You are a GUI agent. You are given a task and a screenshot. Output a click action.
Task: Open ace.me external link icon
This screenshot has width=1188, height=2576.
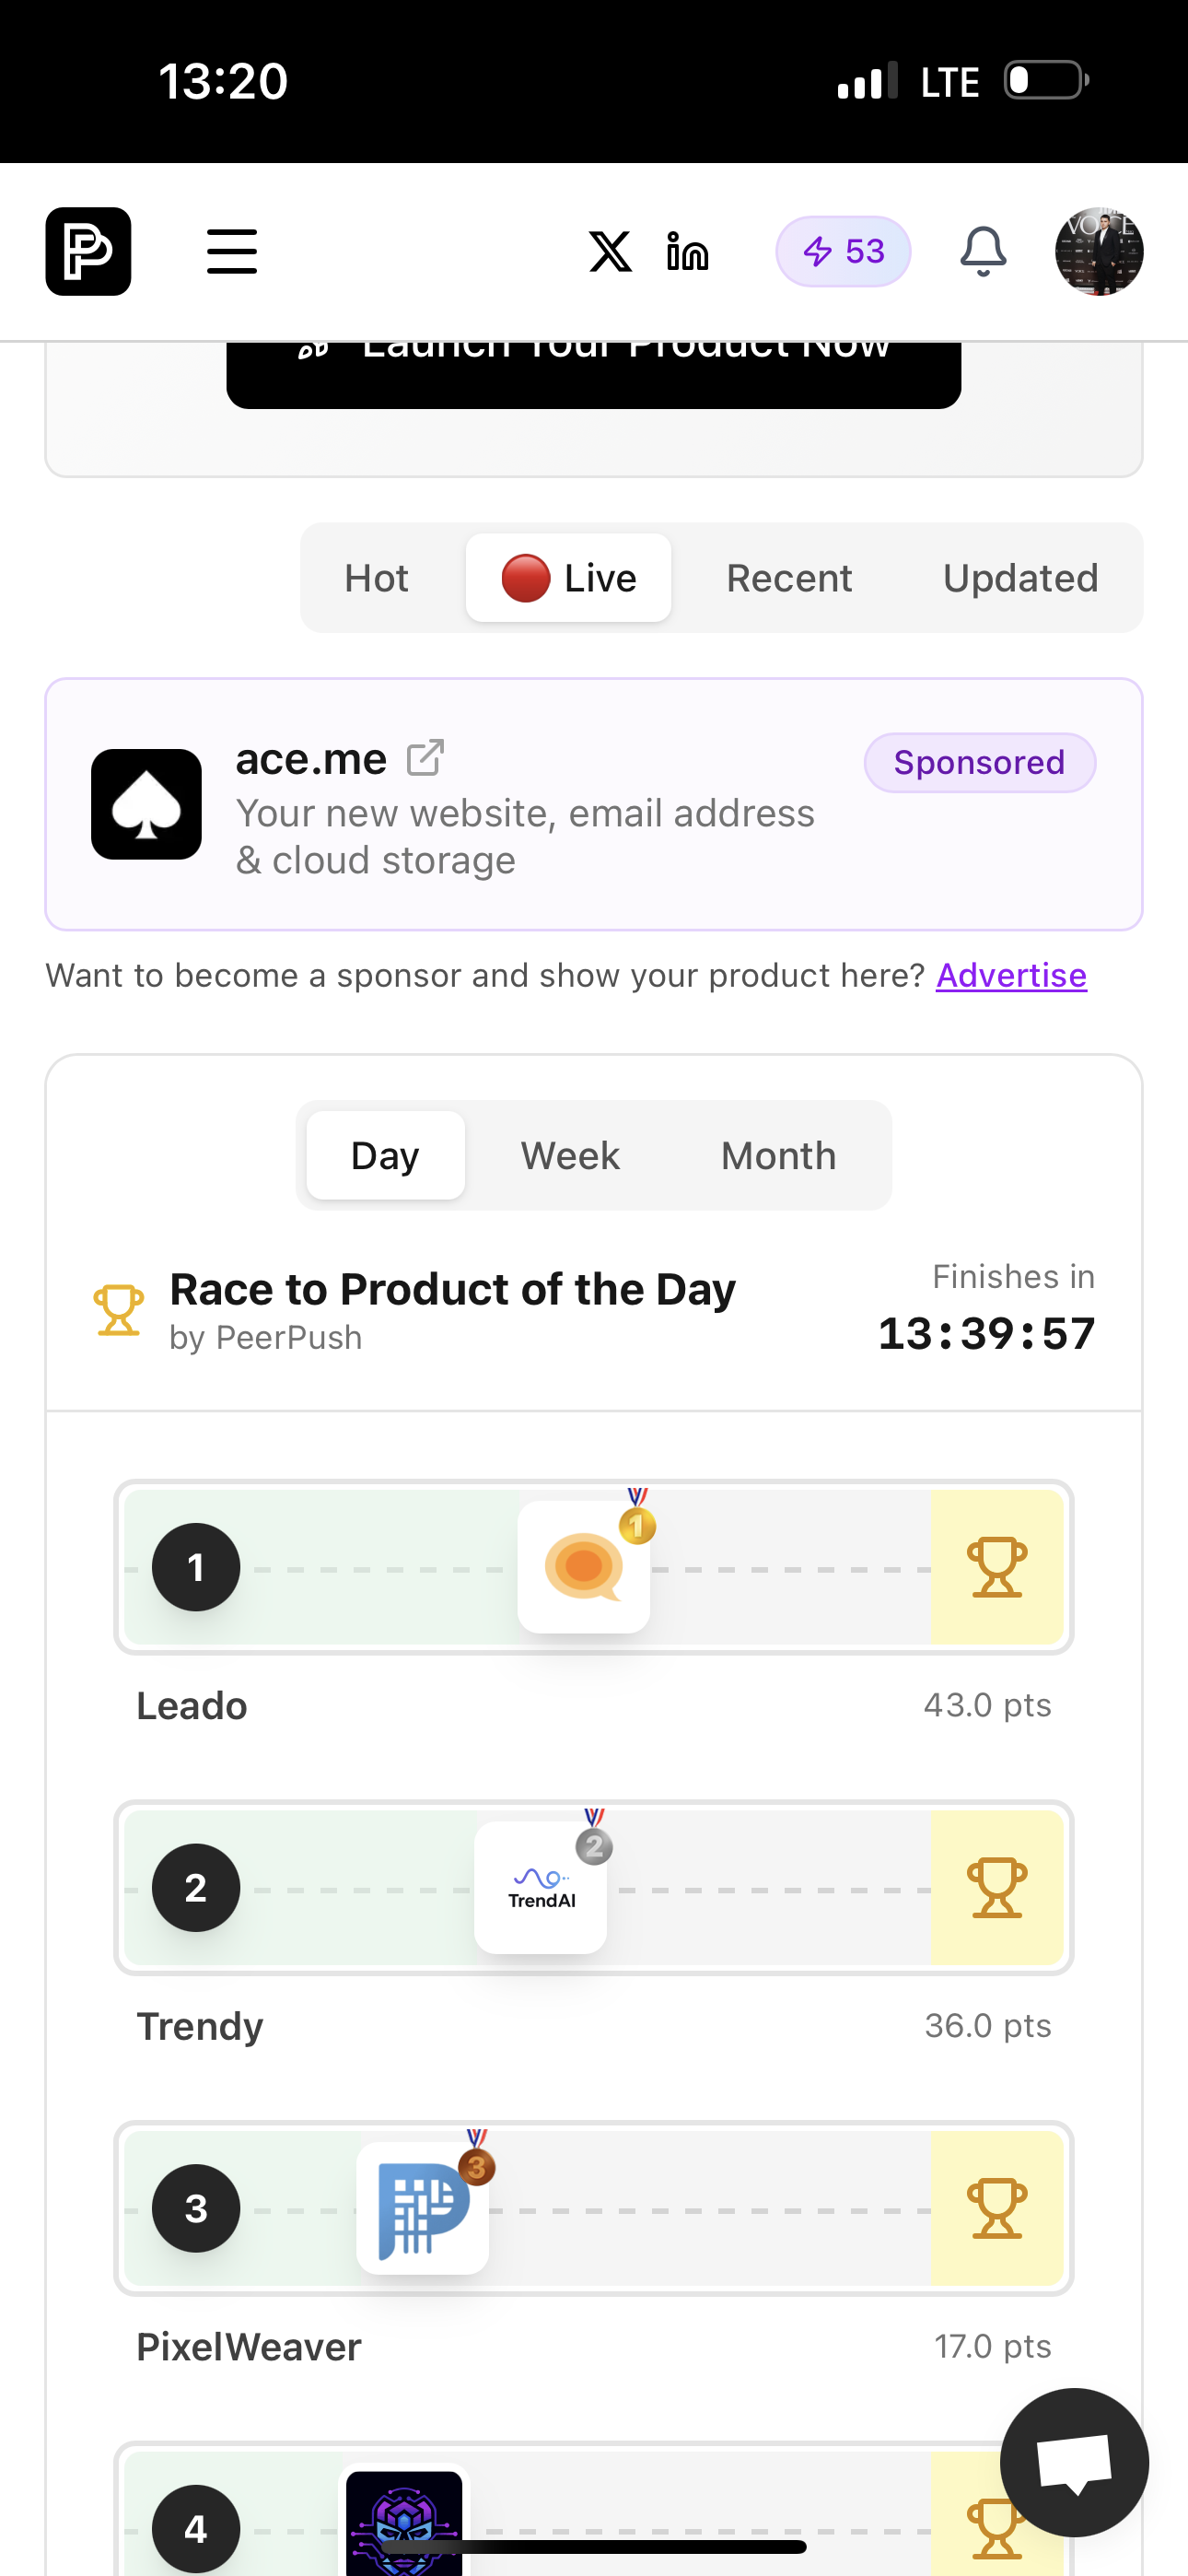[425, 758]
